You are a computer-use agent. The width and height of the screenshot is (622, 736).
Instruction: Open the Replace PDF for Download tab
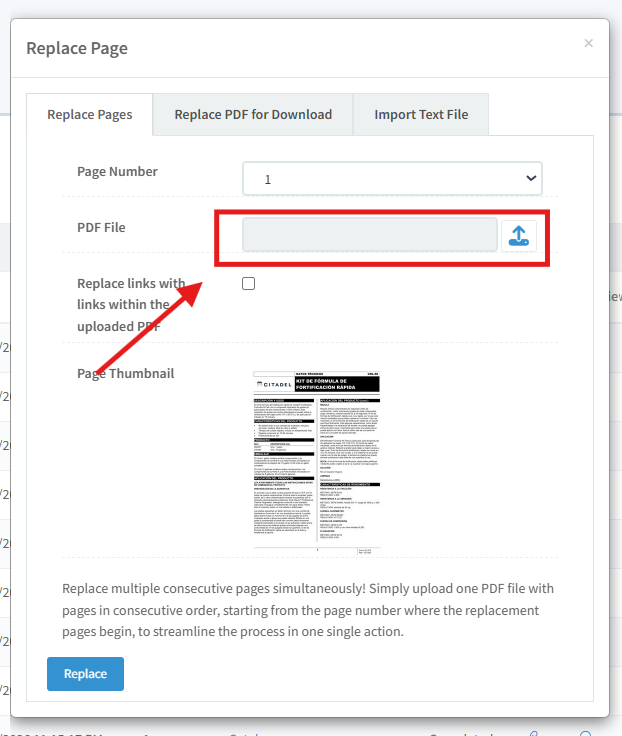[253, 115]
